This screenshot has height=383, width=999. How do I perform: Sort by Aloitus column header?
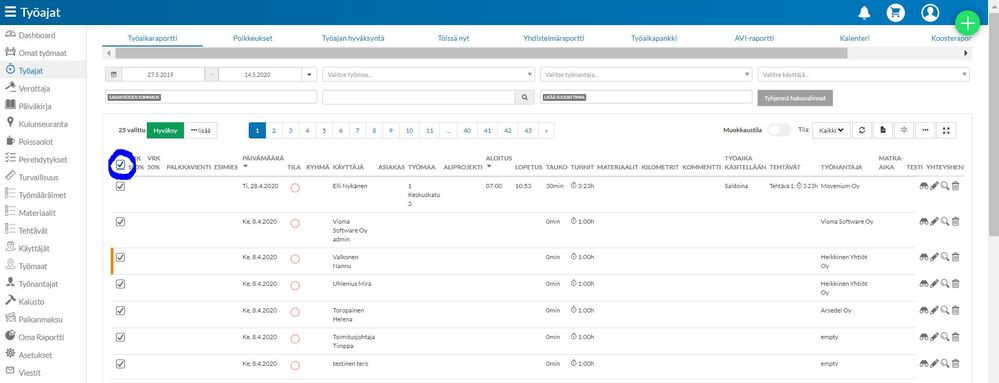click(x=499, y=157)
